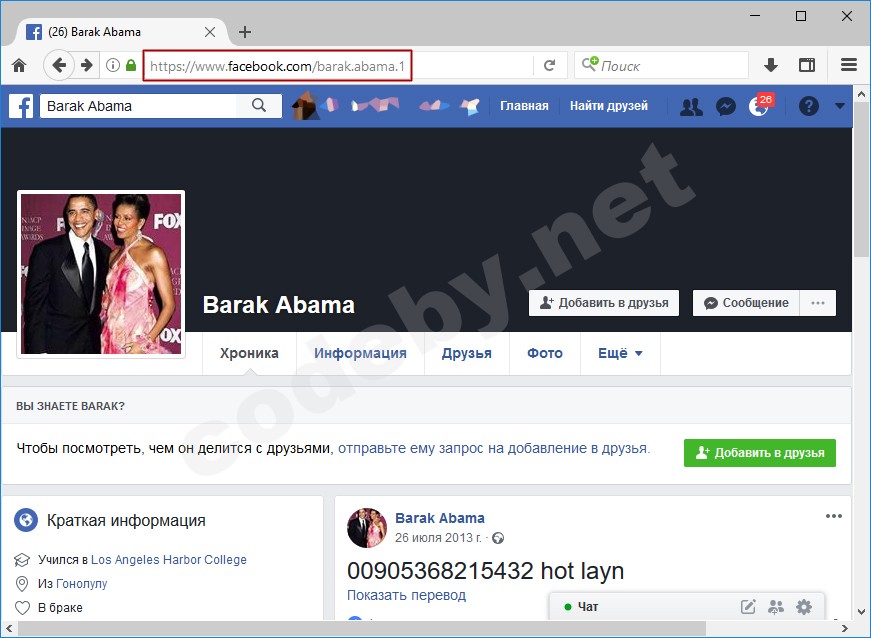
Task: Click the В браке relationship text
Action: coord(60,607)
